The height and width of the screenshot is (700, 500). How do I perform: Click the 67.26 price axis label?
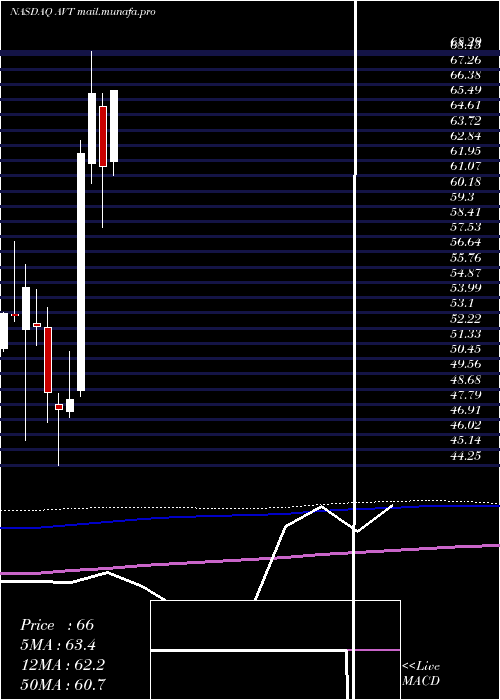pyautogui.click(x=466, y=59)
